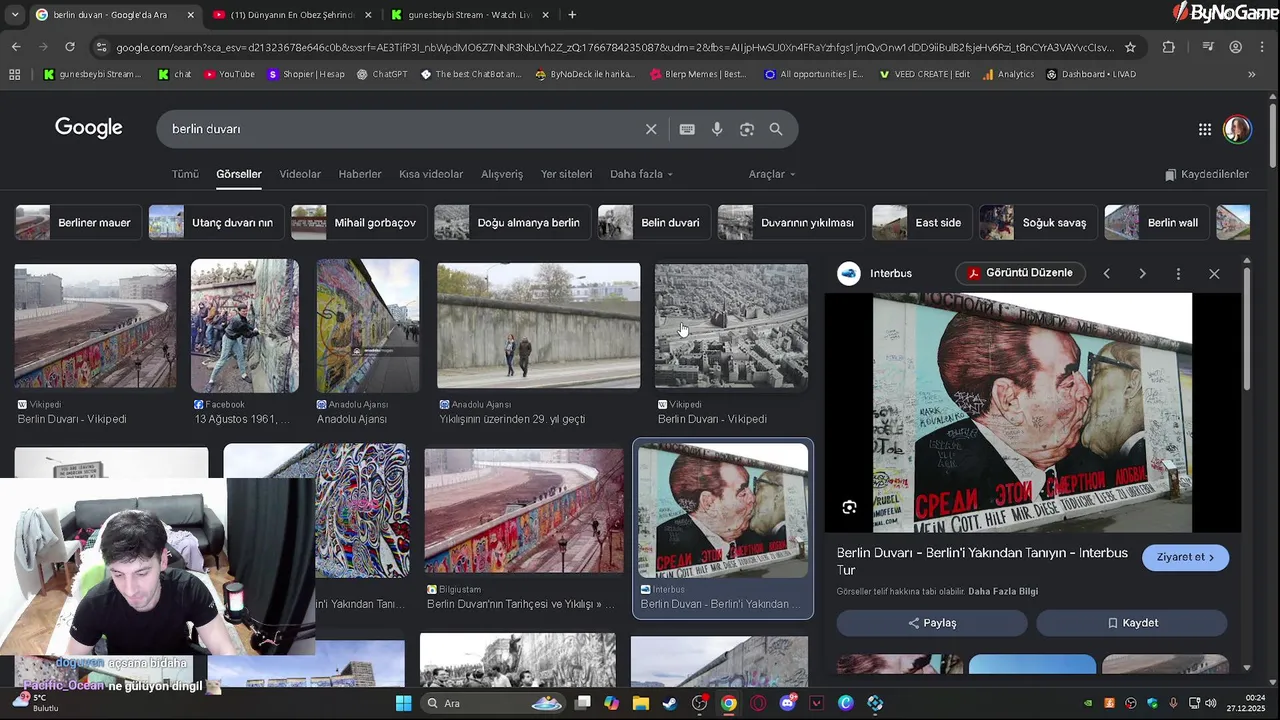
Task: Open the Kısa videolar tab
Action: [431, 174]
